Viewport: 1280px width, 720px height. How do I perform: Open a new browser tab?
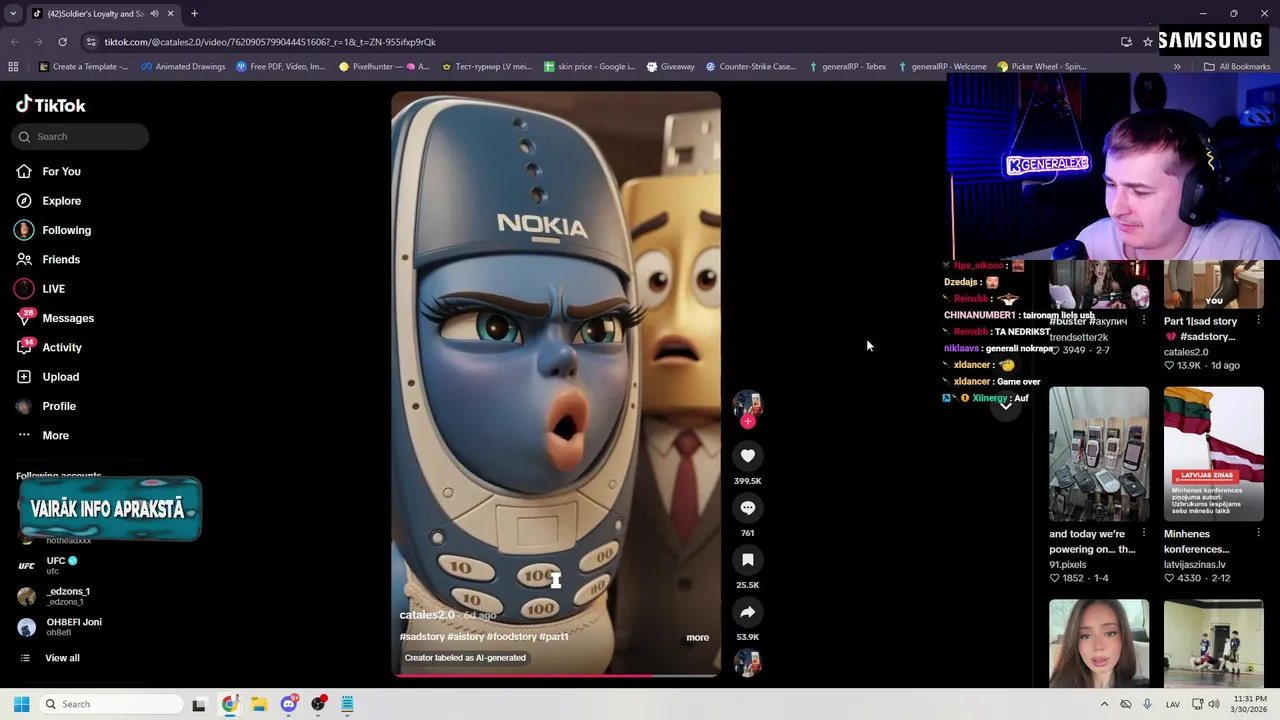tap(194, 14)
